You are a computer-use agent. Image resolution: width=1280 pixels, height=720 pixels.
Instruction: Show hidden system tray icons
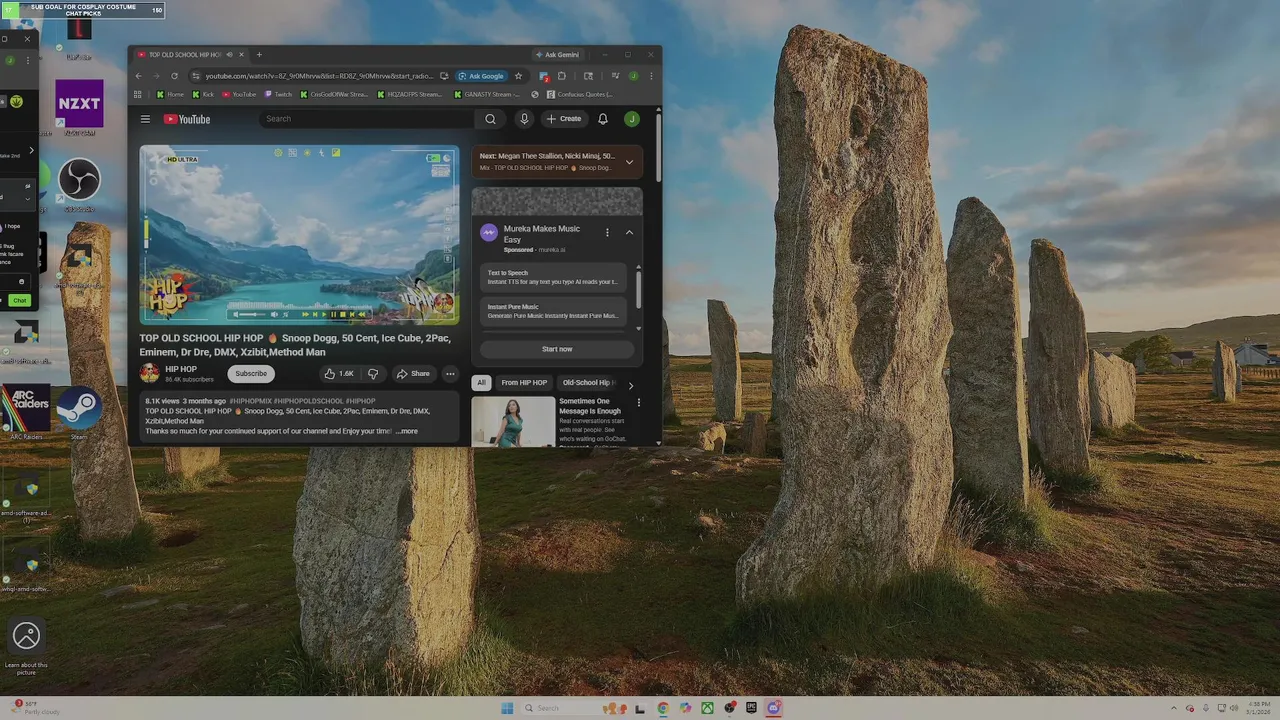pos(1175,708)
